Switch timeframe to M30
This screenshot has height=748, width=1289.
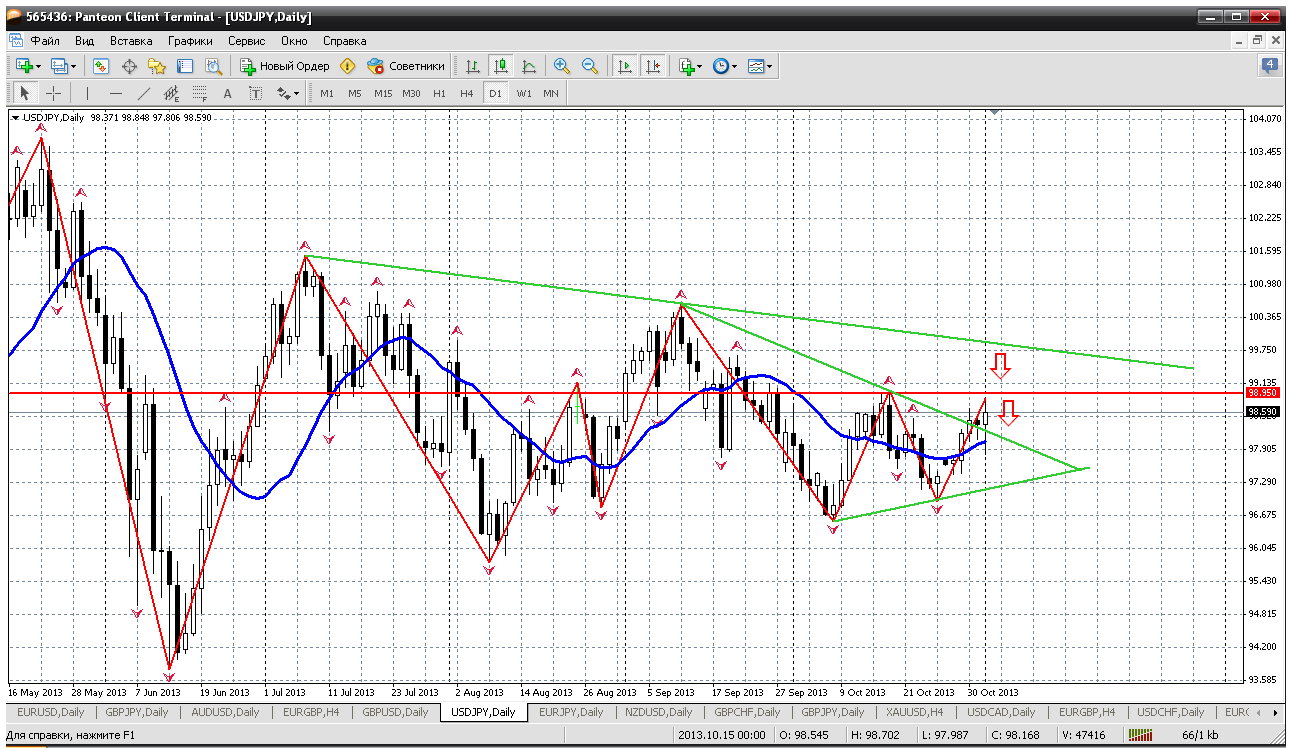point(411,93)
